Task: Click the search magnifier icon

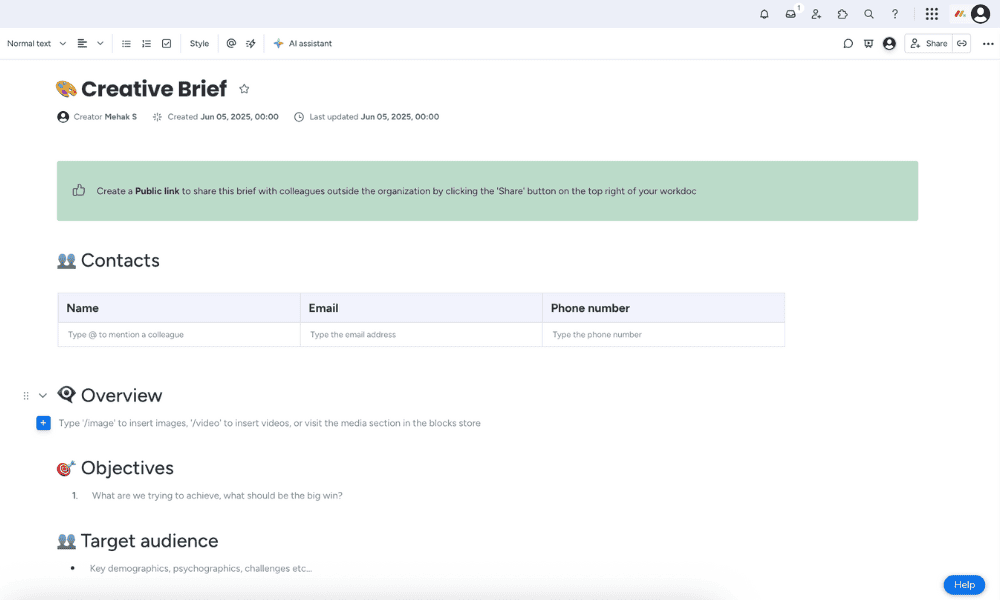Action: pyautogui.click(x=869, y=14)
